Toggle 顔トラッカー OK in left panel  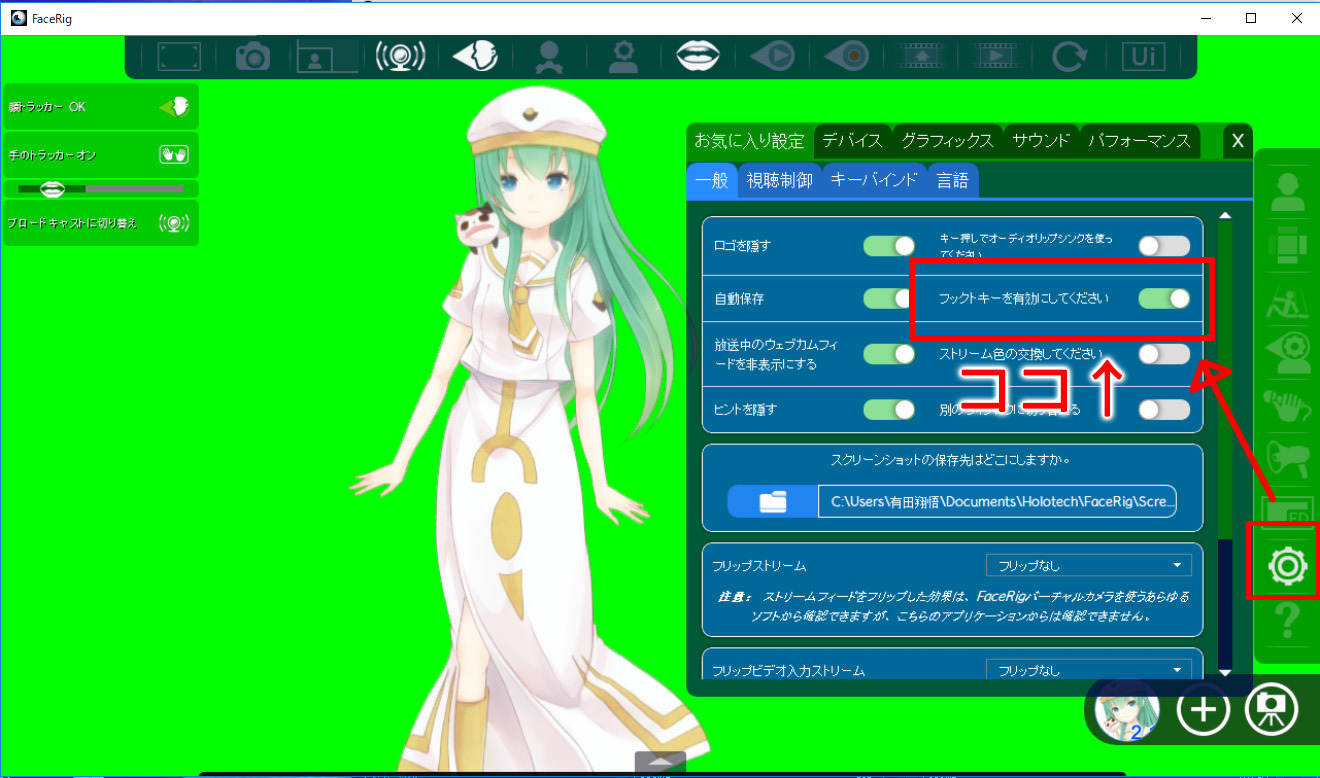pos(101,106)
